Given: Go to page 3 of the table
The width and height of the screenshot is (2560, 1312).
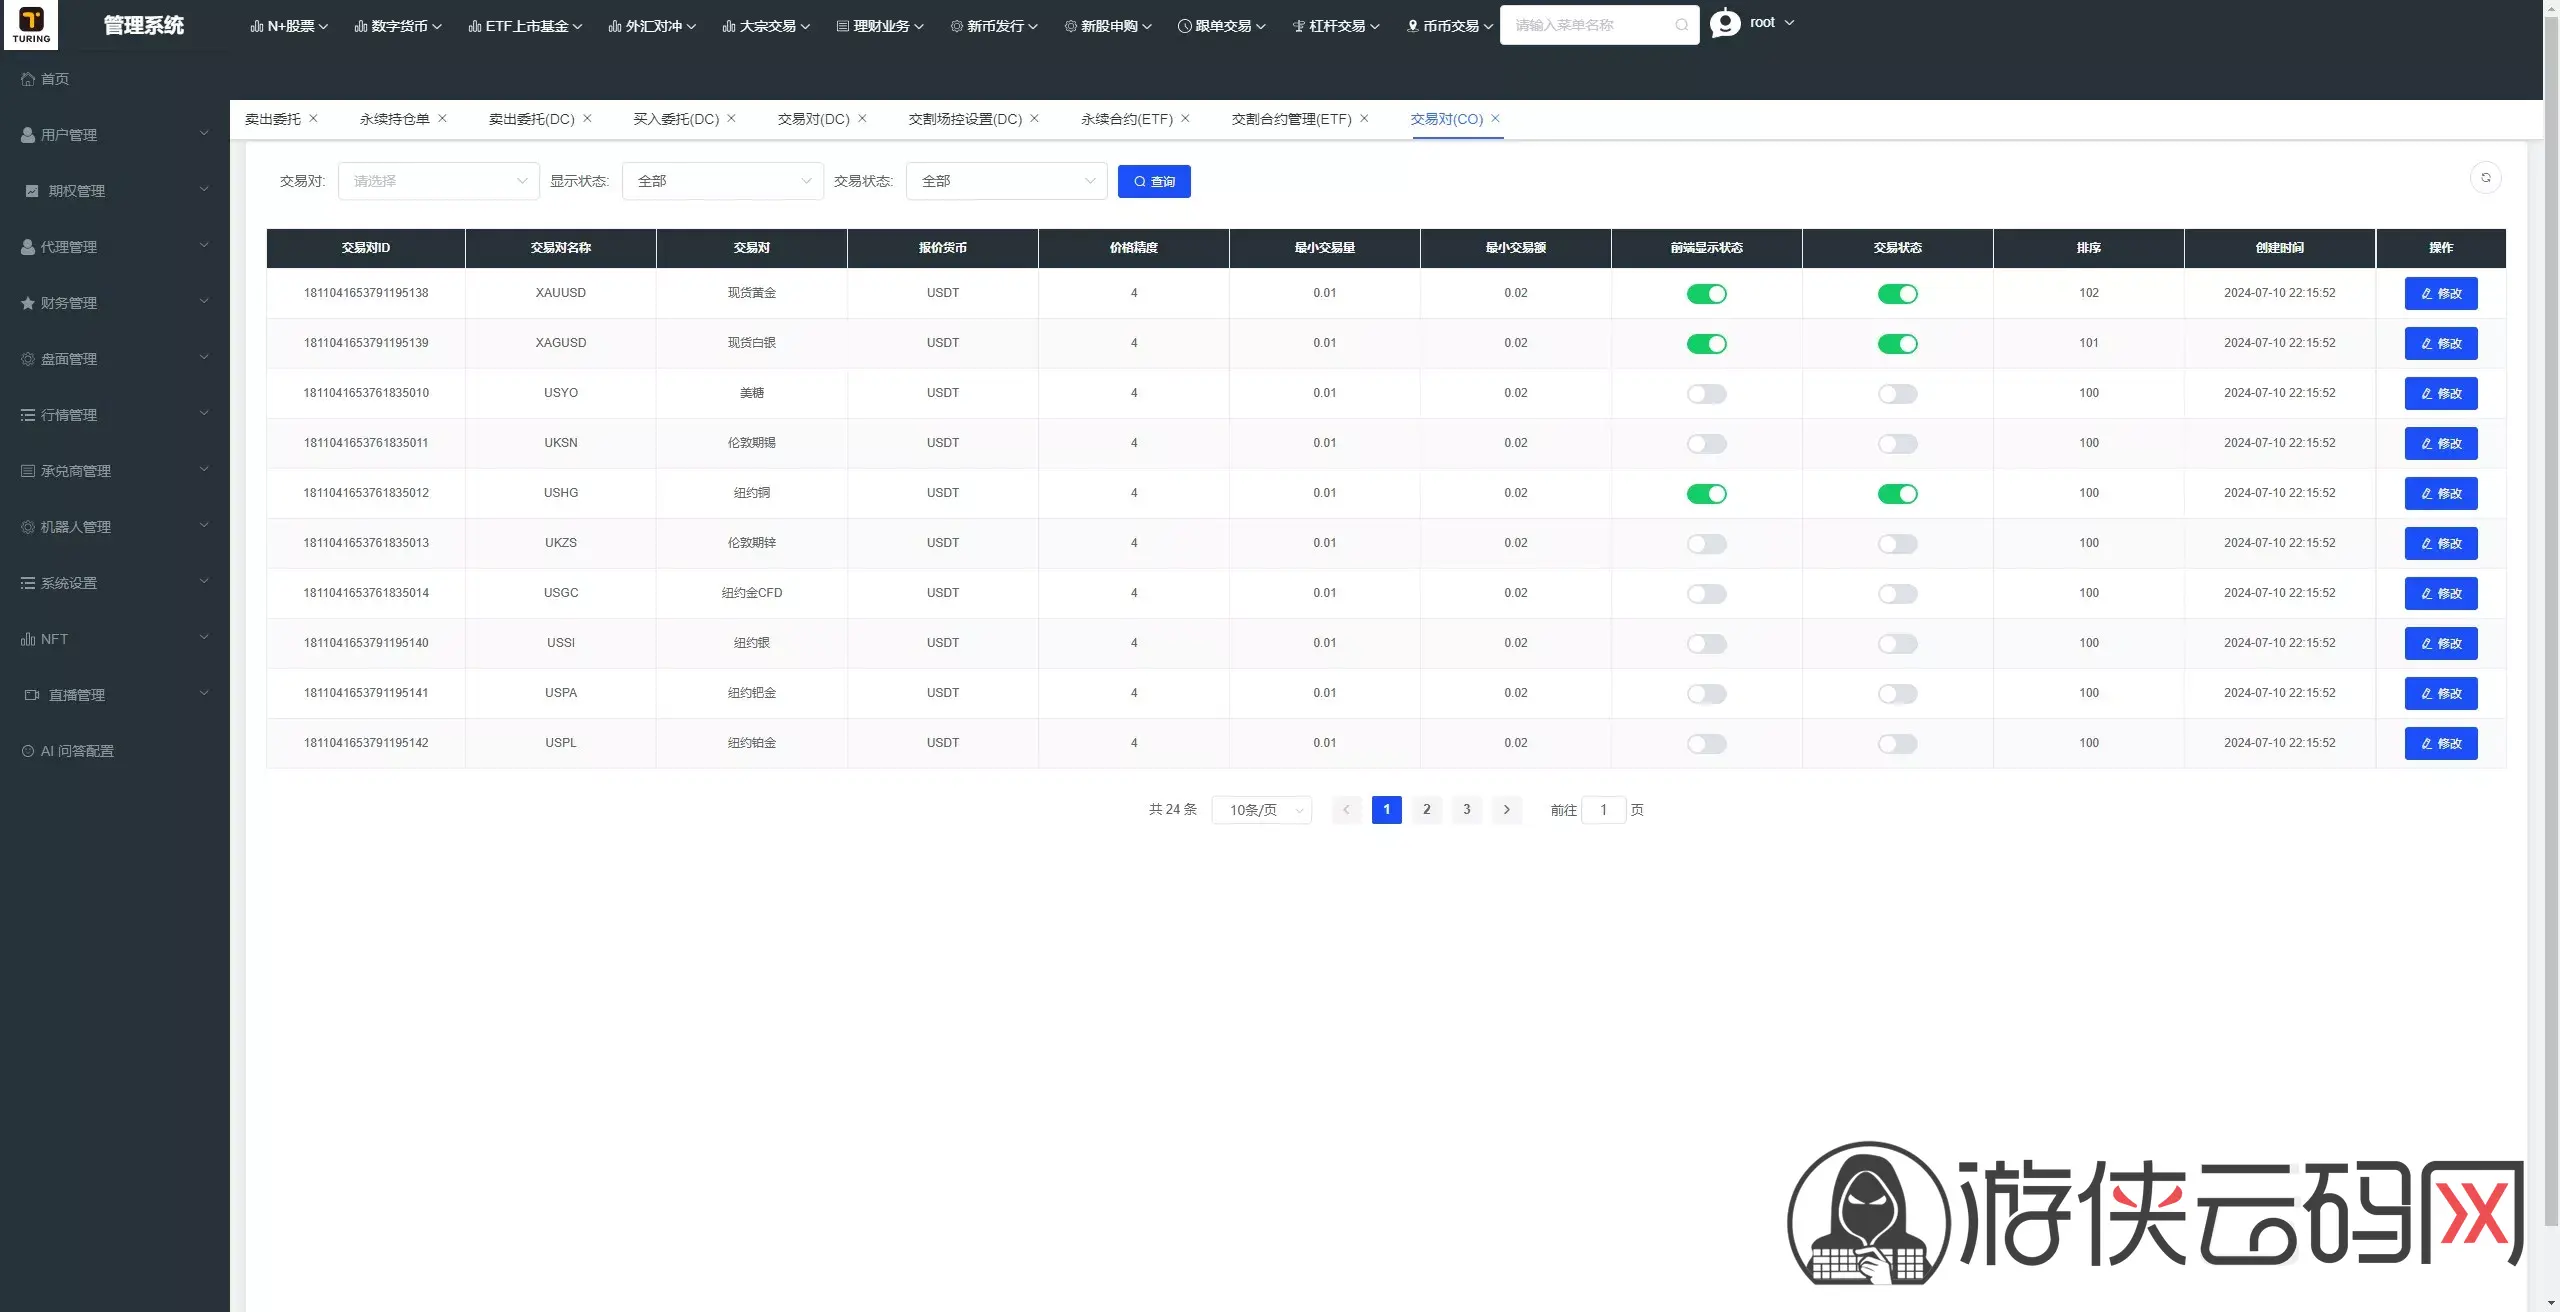Looking at the screenshot, I should pos(1467,810).
